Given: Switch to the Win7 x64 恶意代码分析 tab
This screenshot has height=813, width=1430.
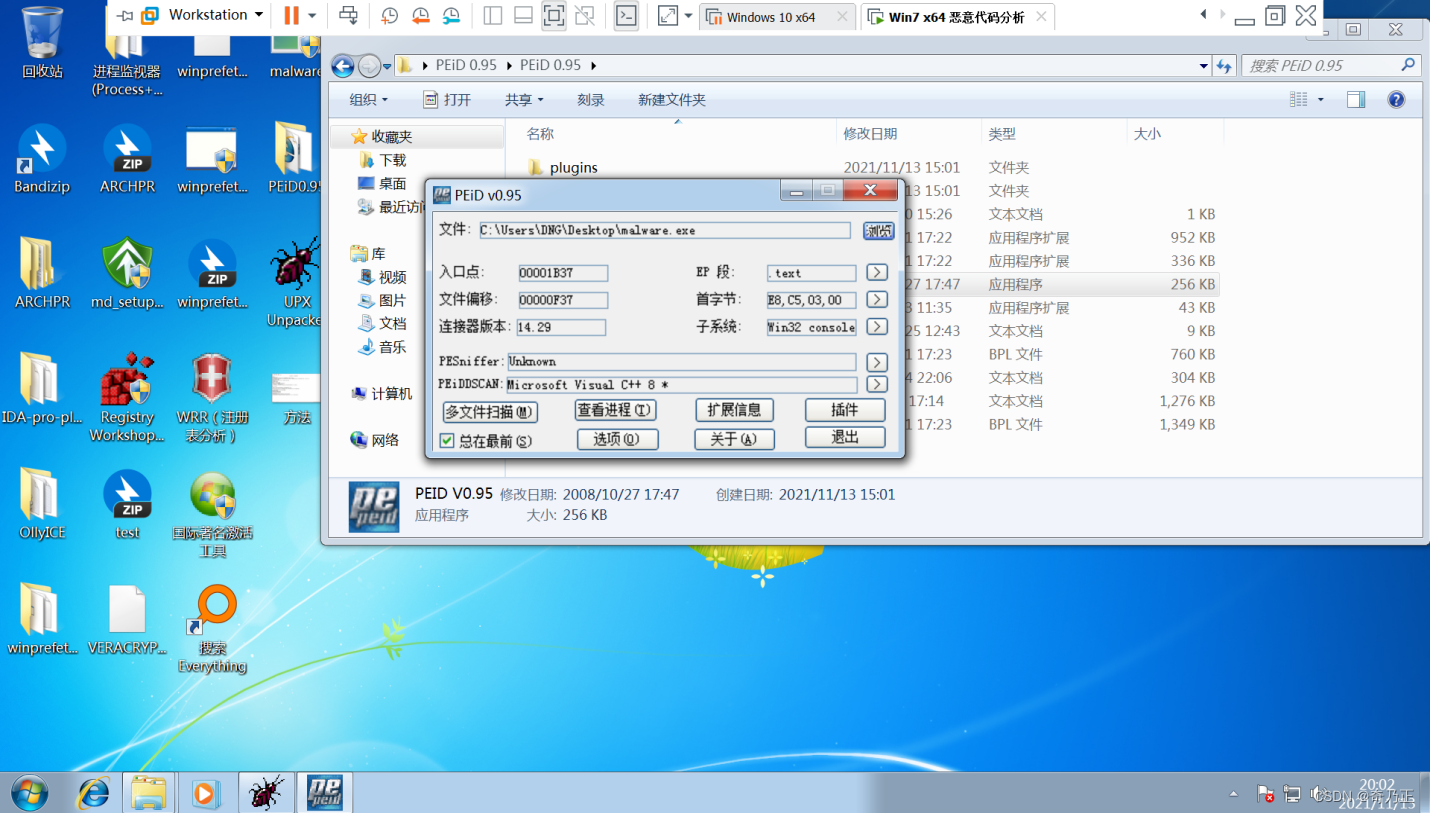Looking at the screenshot, I should [x=957, y=17].
